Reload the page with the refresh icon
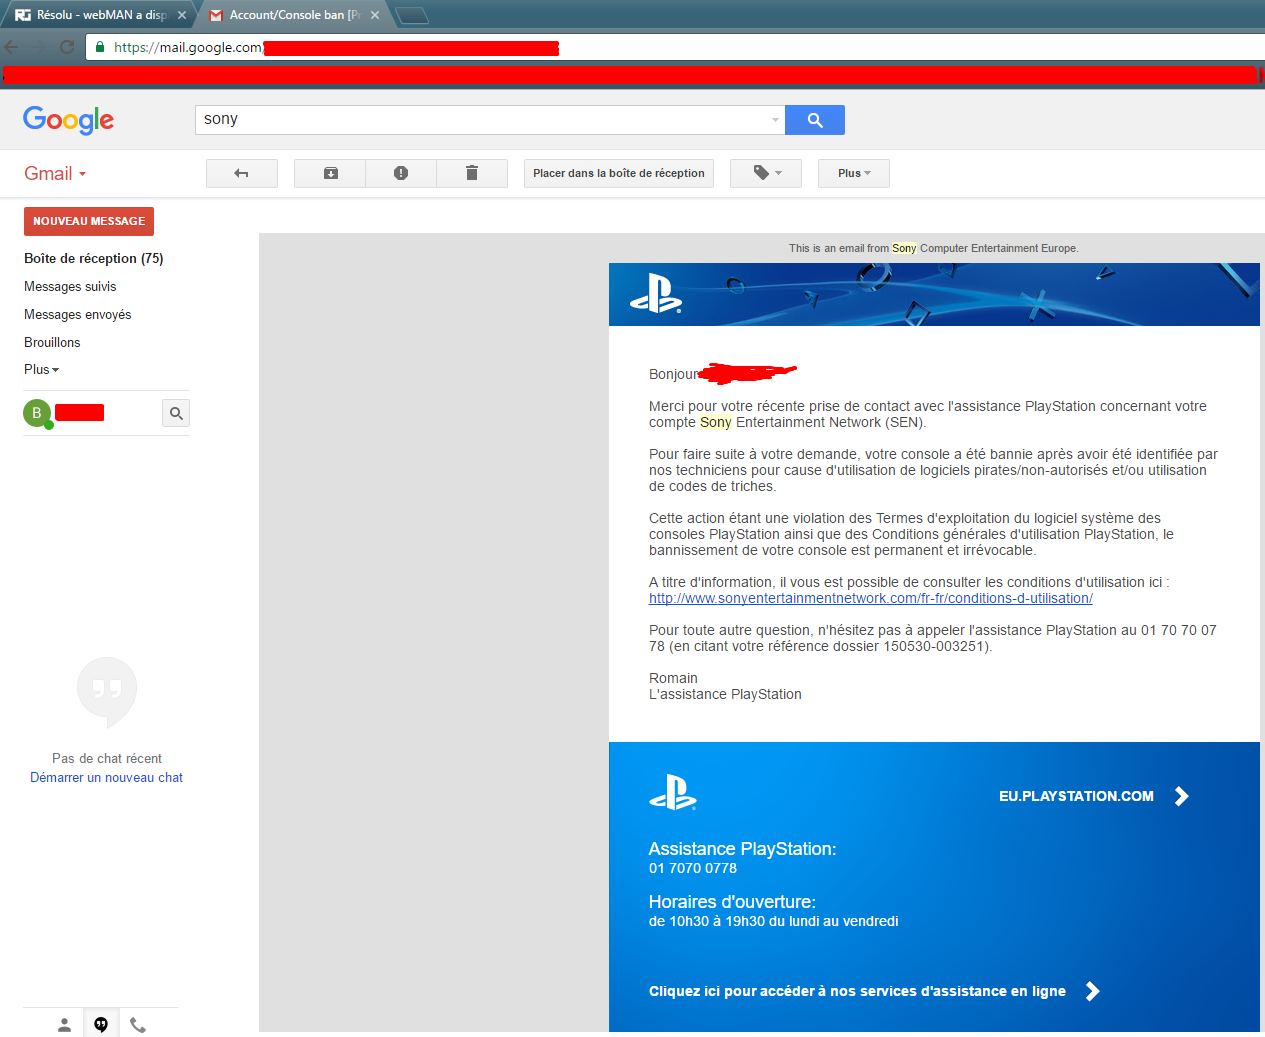 coord(67,47)
